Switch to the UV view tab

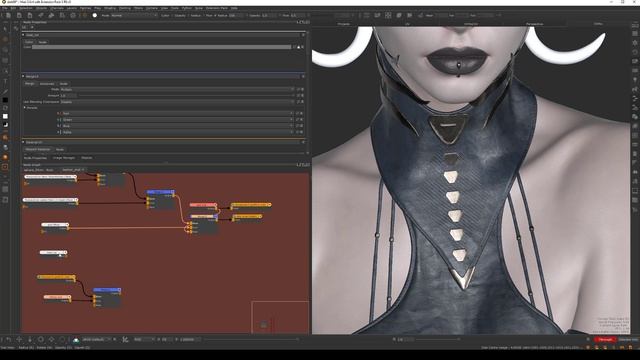407,24
